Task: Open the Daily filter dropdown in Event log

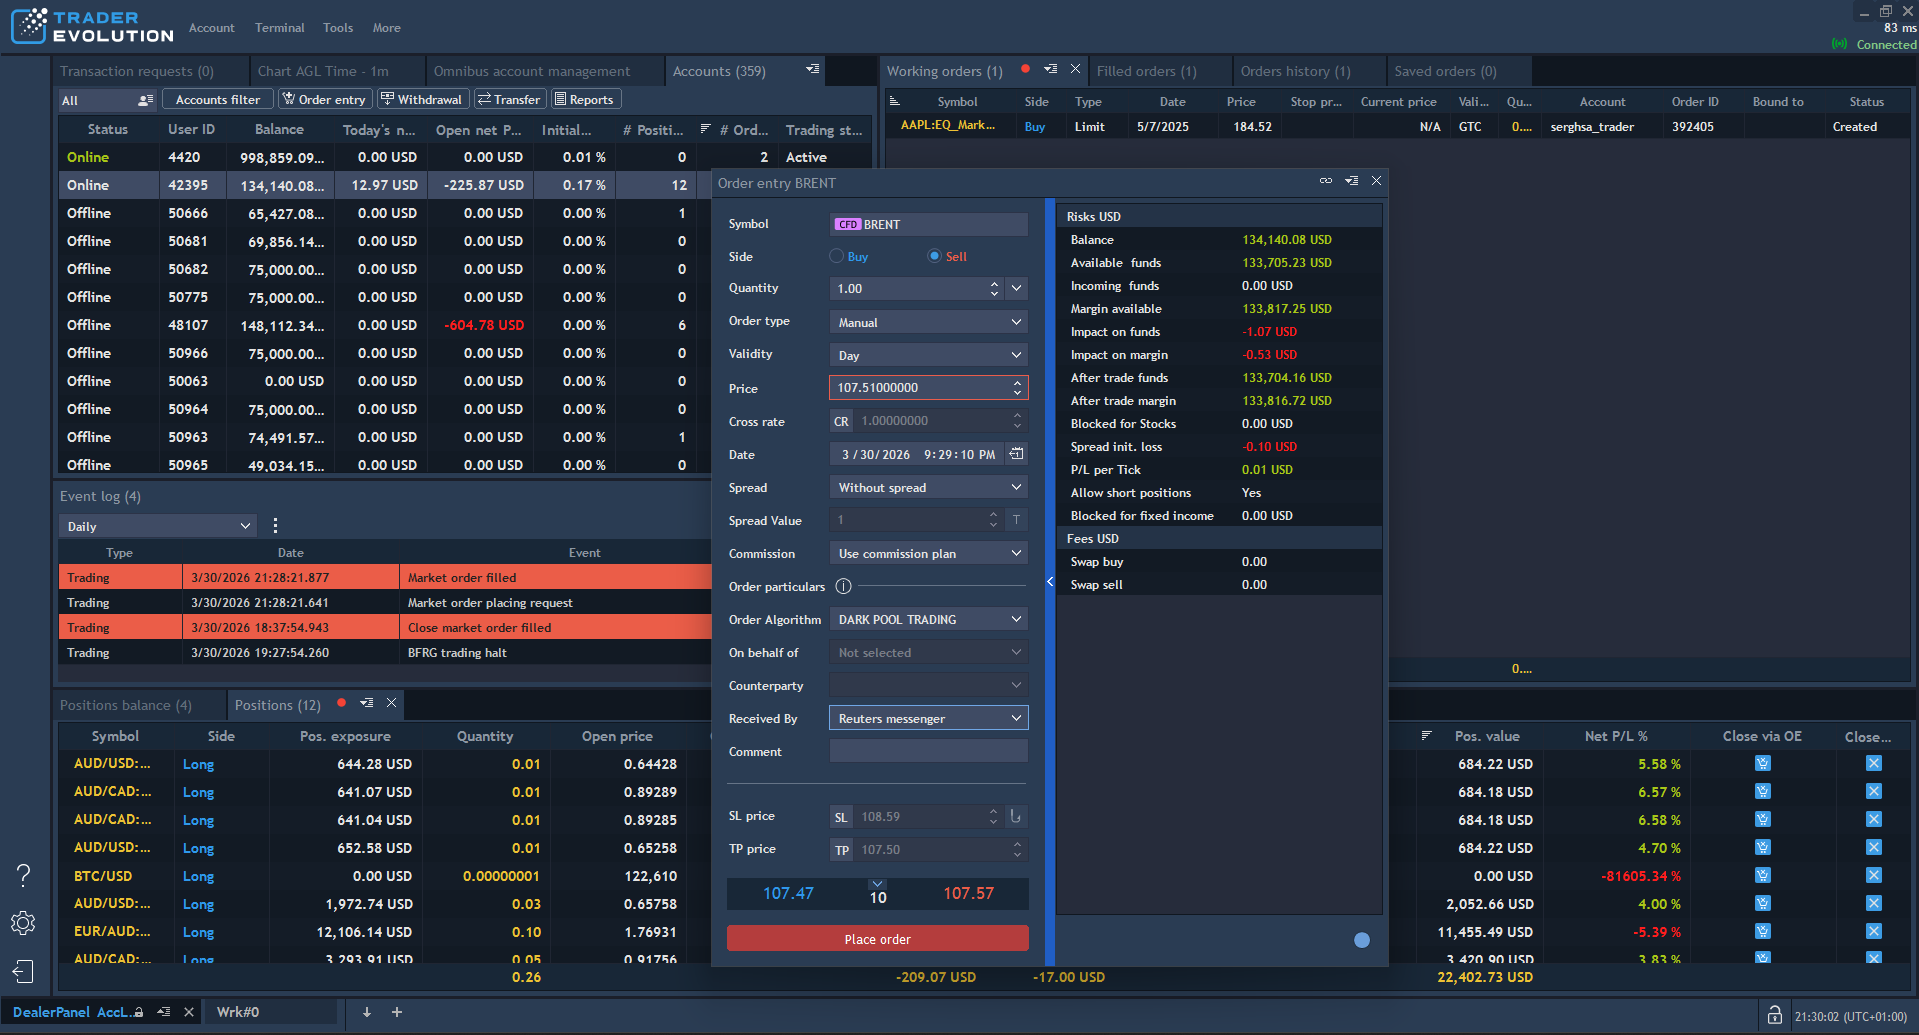Action: [156, 525]
